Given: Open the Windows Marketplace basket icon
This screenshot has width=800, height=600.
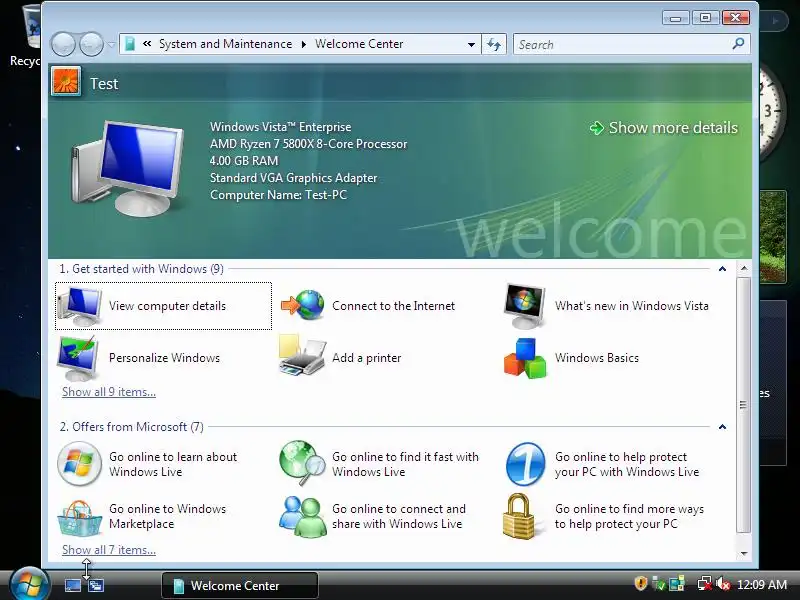Looking at the screenshot, I should [79, 517].
